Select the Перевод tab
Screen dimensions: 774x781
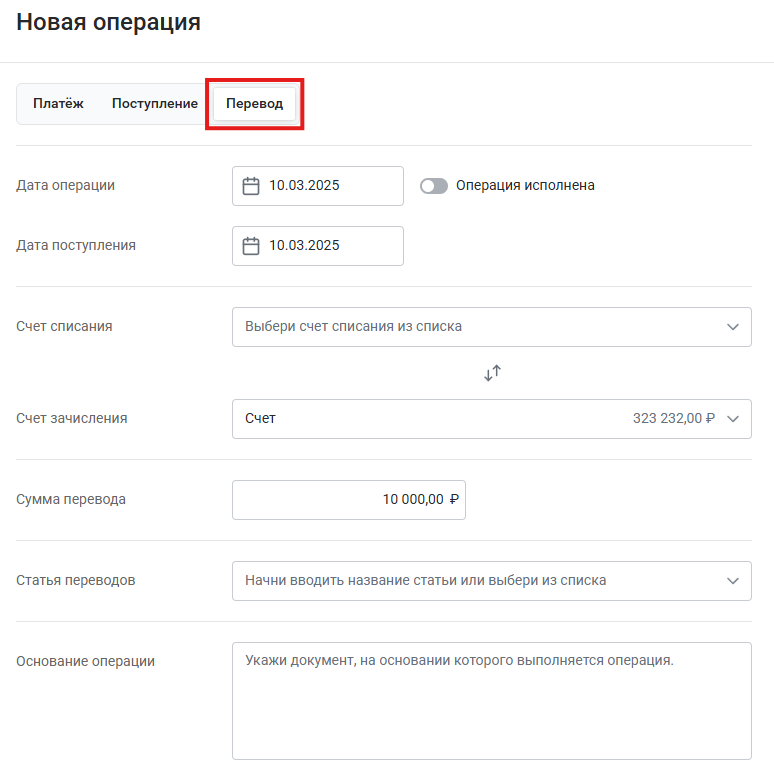coord(255,104)
